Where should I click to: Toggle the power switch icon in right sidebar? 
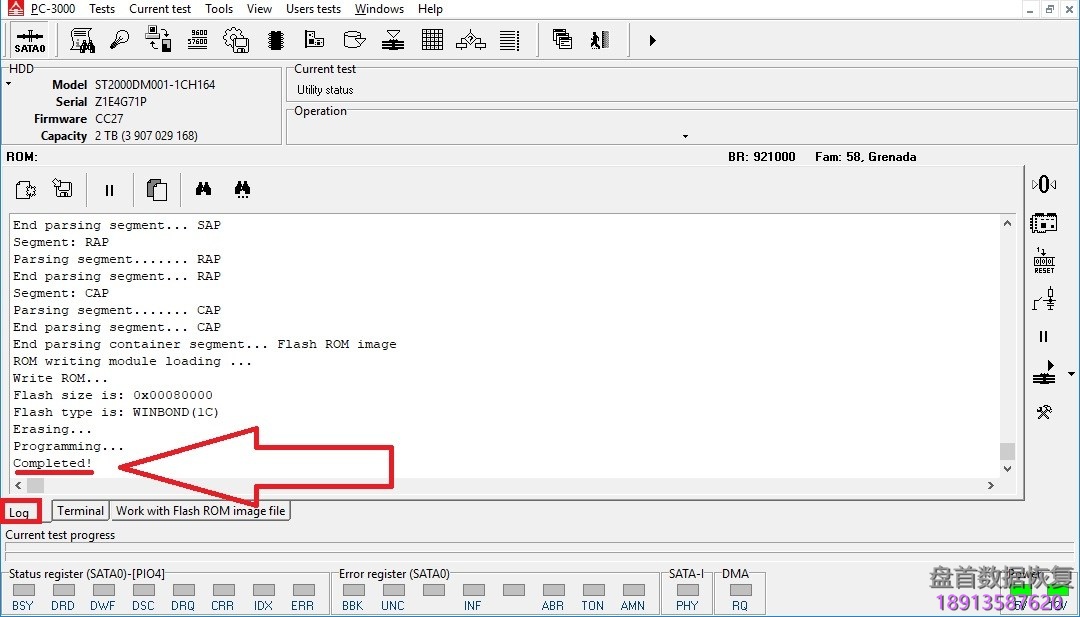click(x=1044, y=299)
